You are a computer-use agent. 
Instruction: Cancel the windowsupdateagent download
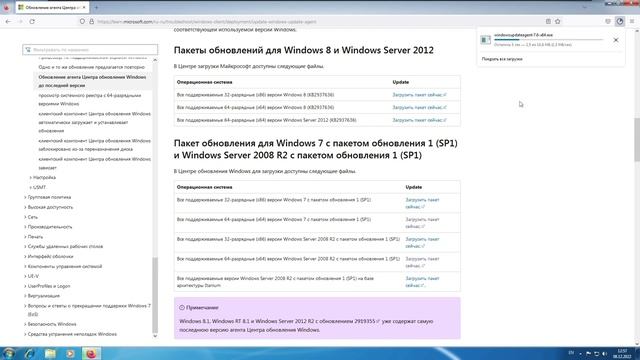coord(616,40)
